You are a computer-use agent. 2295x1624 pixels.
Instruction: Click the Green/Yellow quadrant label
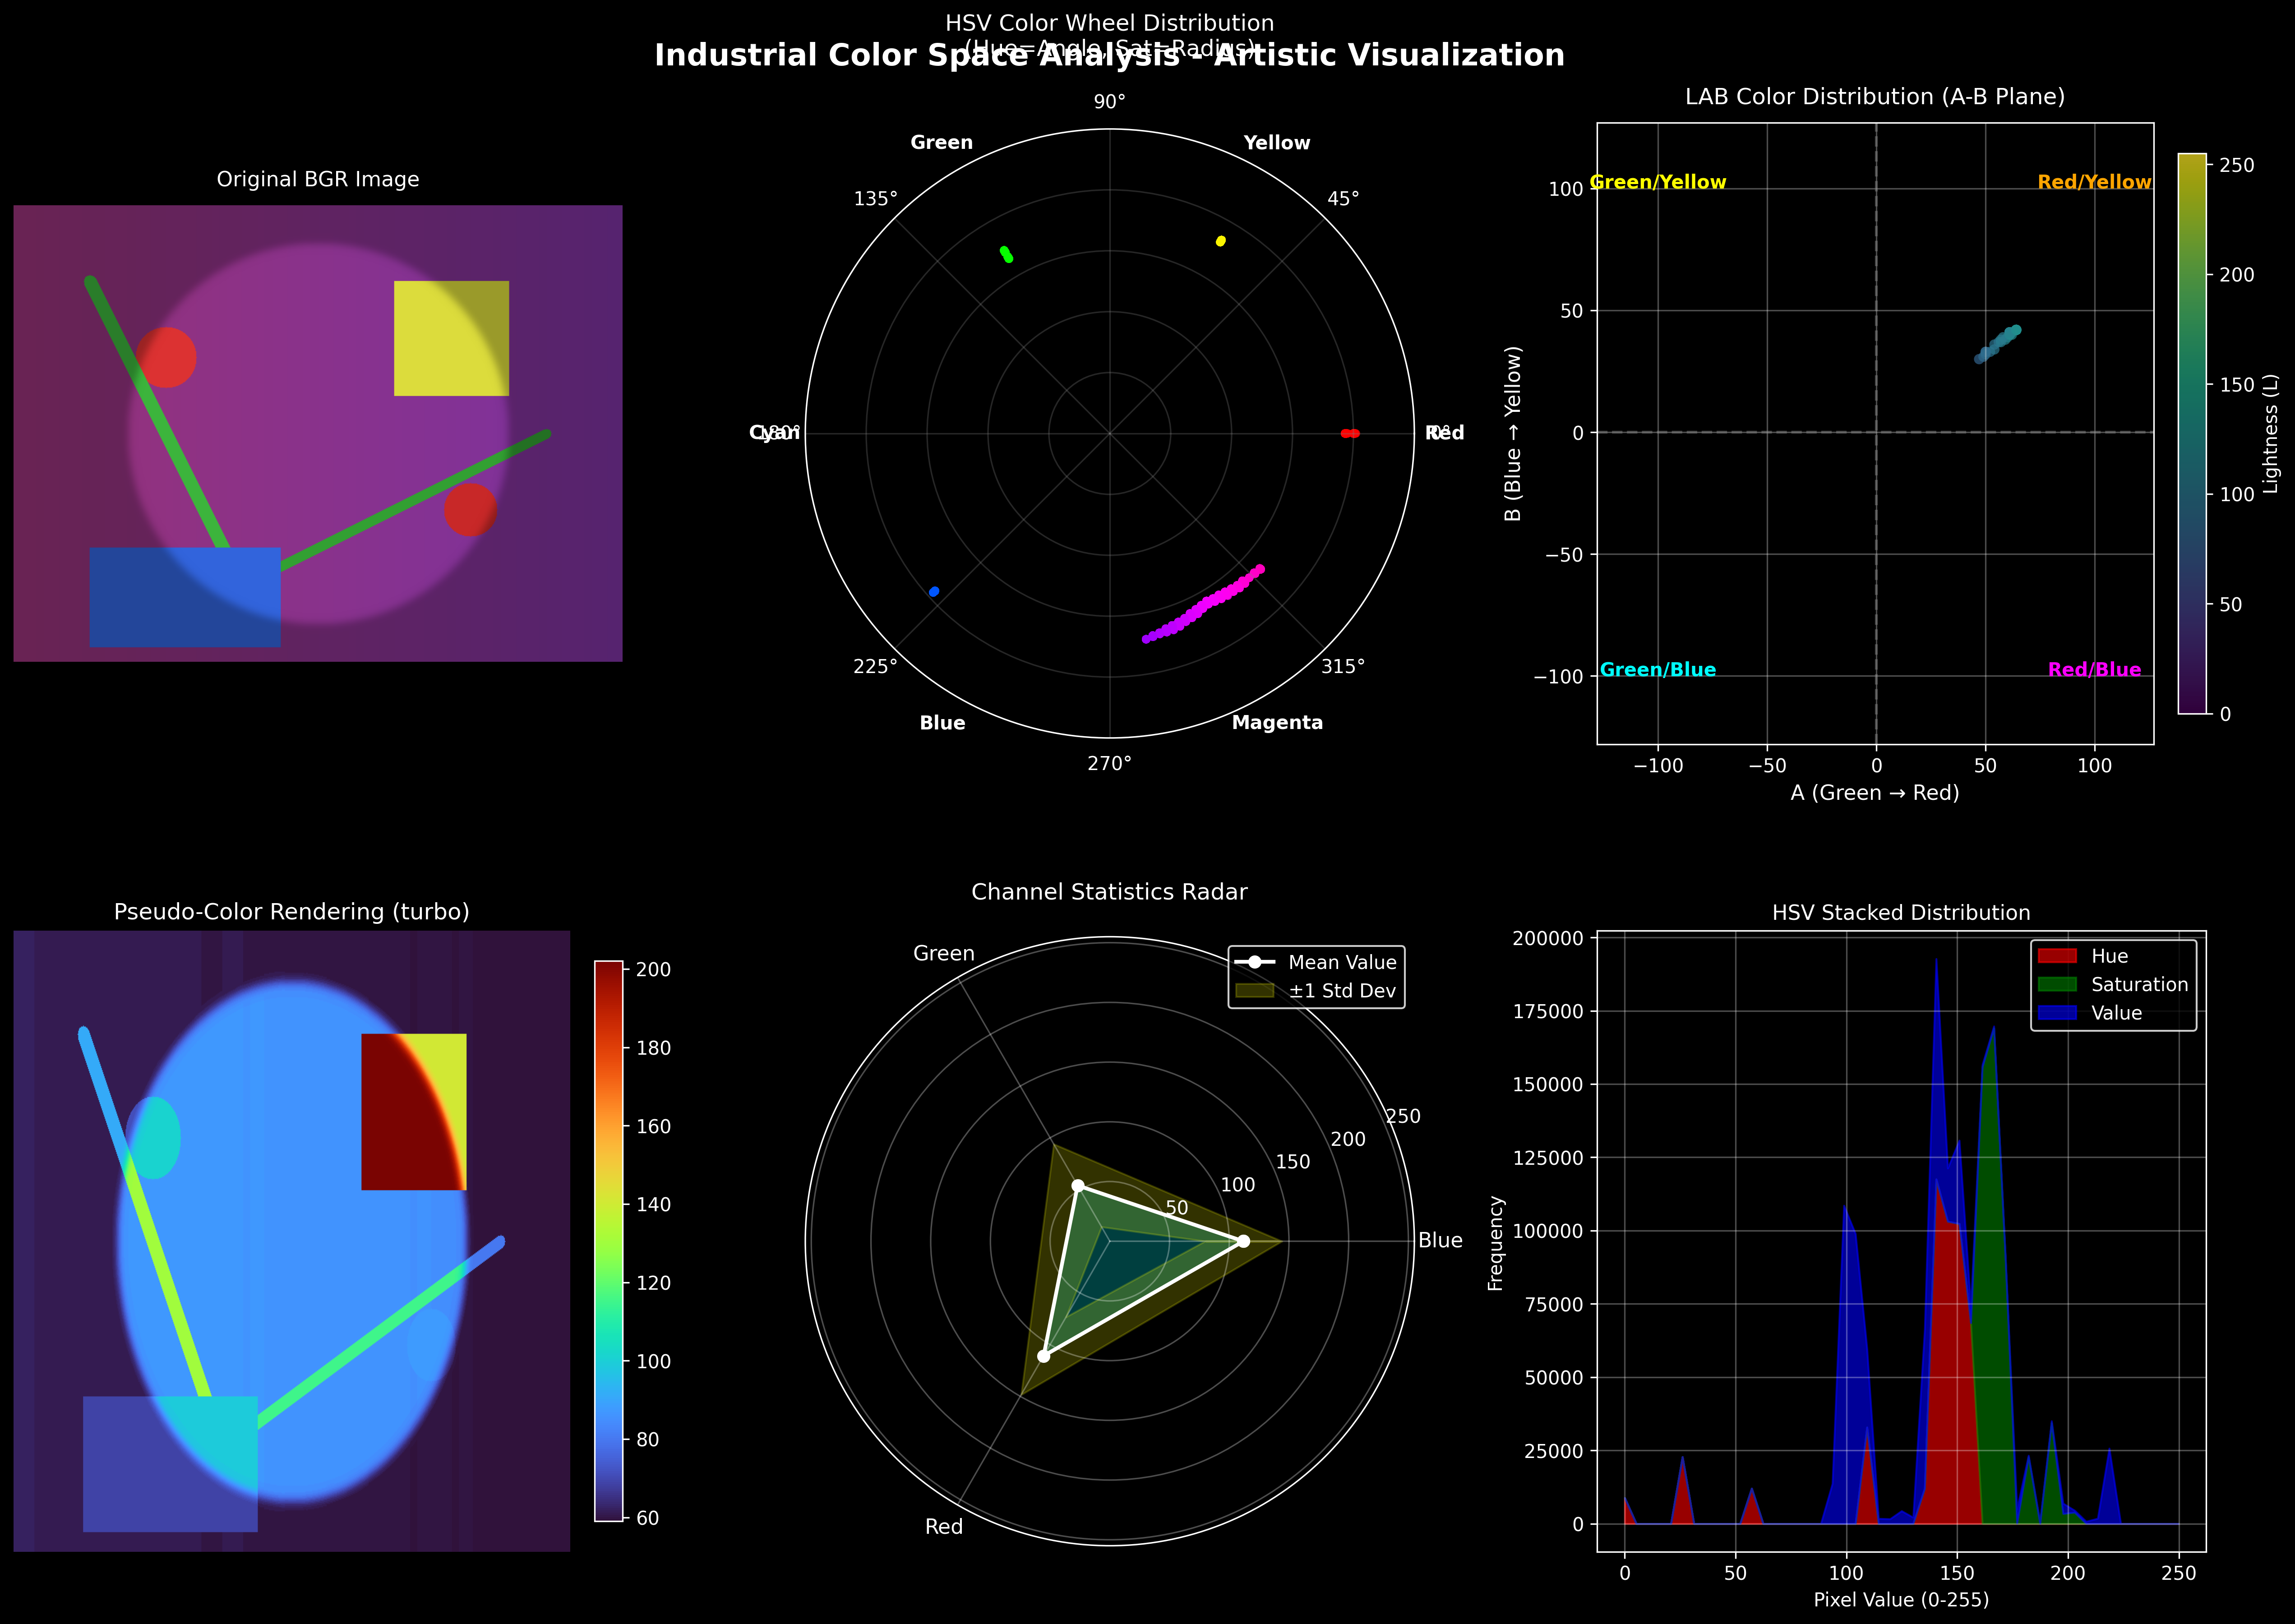pos(1657,182)
